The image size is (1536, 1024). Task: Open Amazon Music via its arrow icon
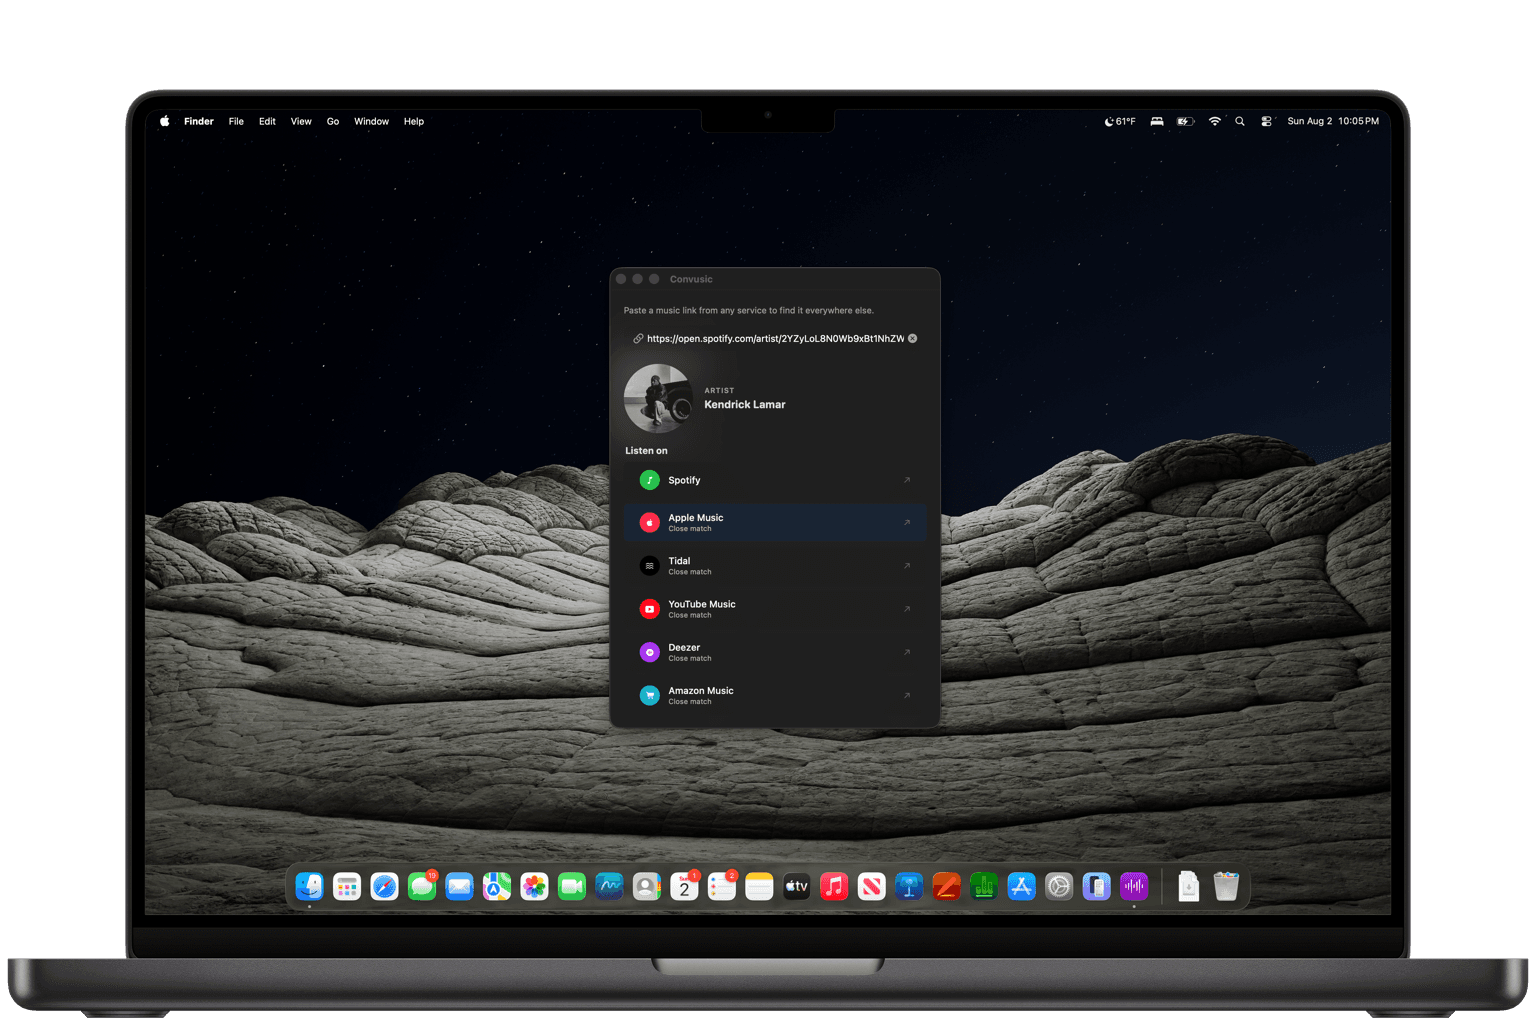(x=907, y=695)
